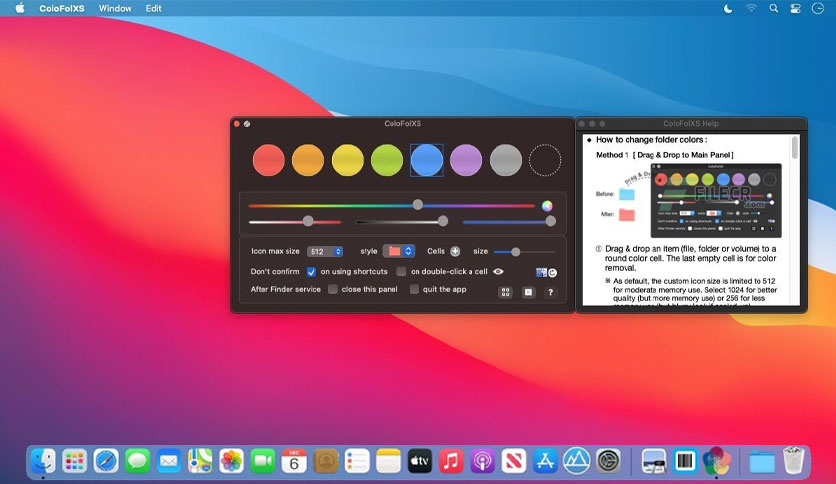836x484 pixels.
Task: Open Notes from the Dock
Action: point(388,461)
